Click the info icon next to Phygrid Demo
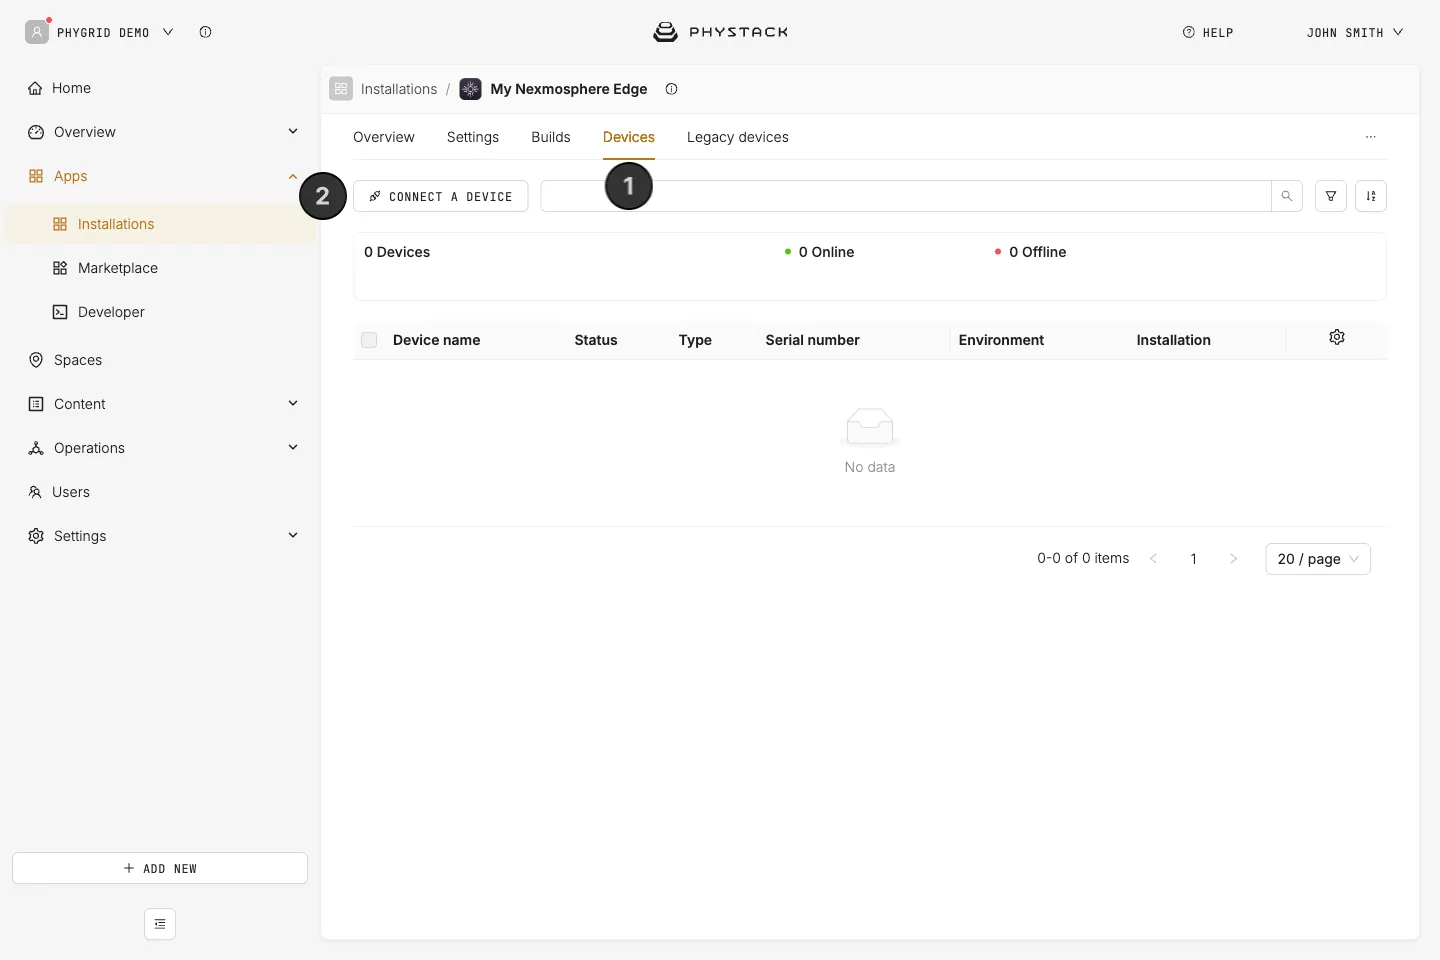The height and width of the screenshot is (960, 1440). [x=205, y=32]
